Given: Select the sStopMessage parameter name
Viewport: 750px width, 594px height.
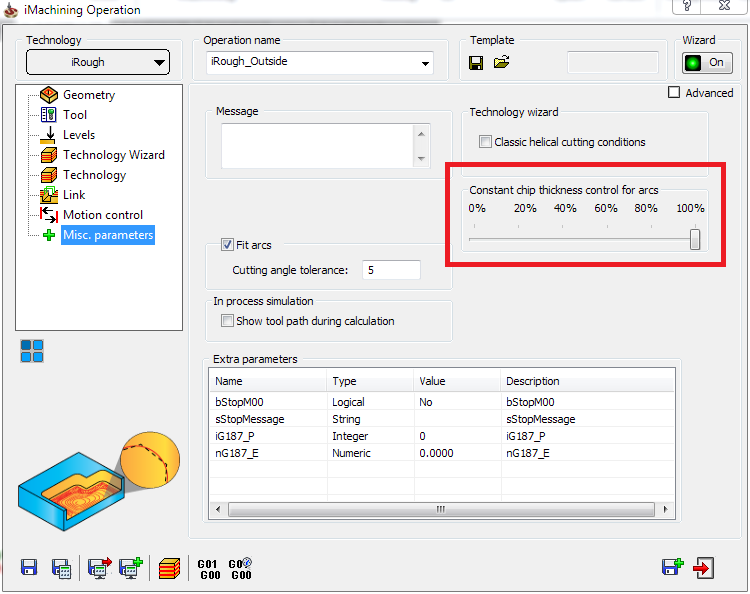Looking at the screenshot, I should point(250,419).
